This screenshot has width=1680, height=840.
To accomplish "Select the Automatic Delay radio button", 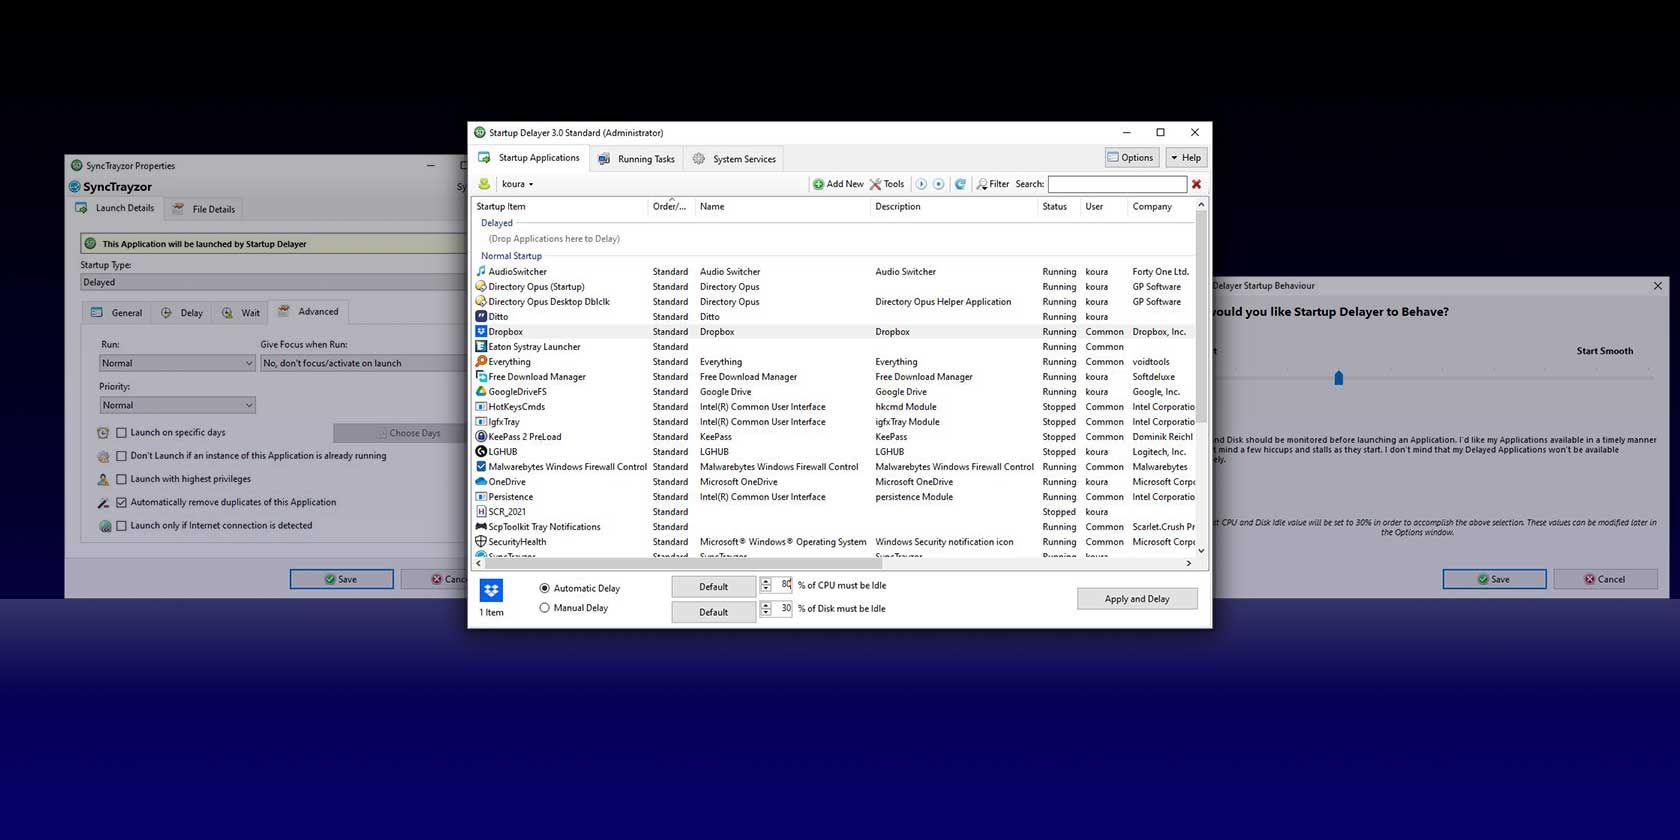I will [x=544, y=588].
